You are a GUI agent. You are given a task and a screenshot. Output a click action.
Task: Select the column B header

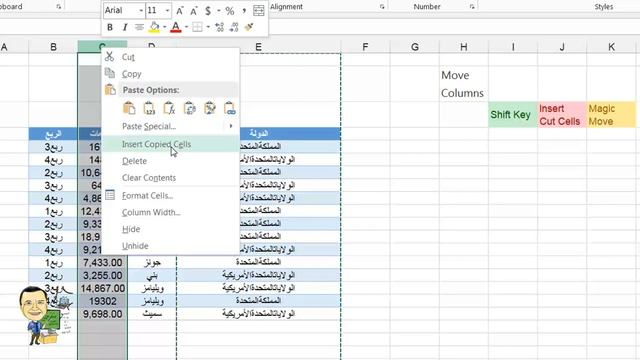click(53, 47)
